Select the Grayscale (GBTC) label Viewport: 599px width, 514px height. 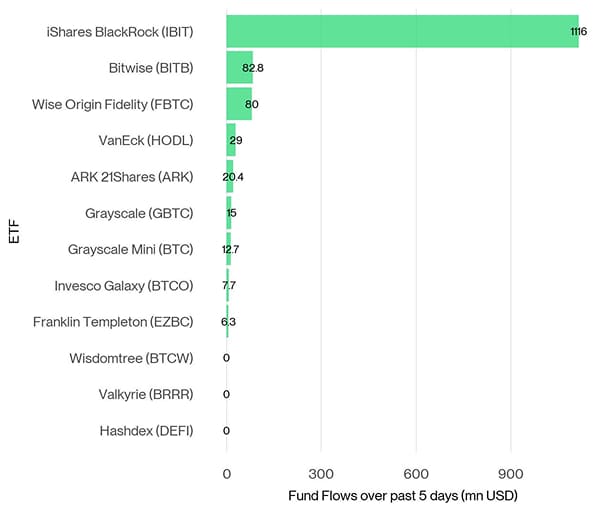pos(139,213)
